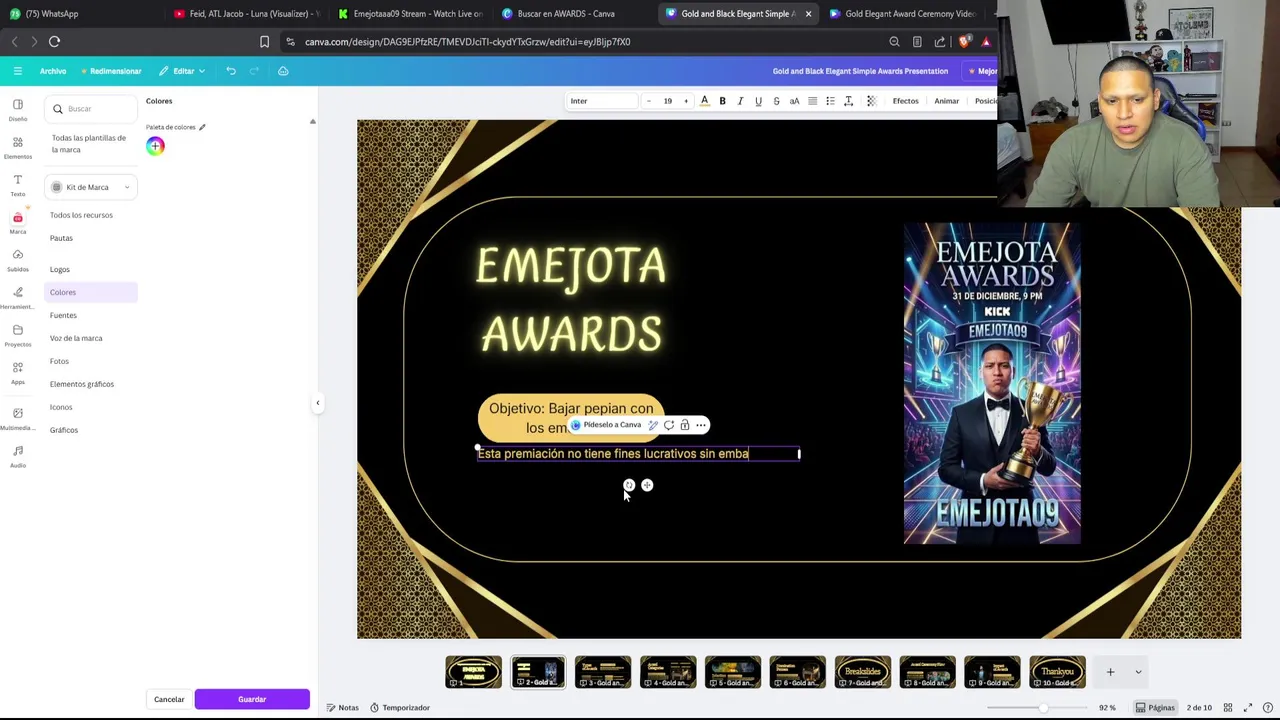Edit the color palette pencil icon
This screenshot has height=720, width=1280.
click(x=202, y=127)
